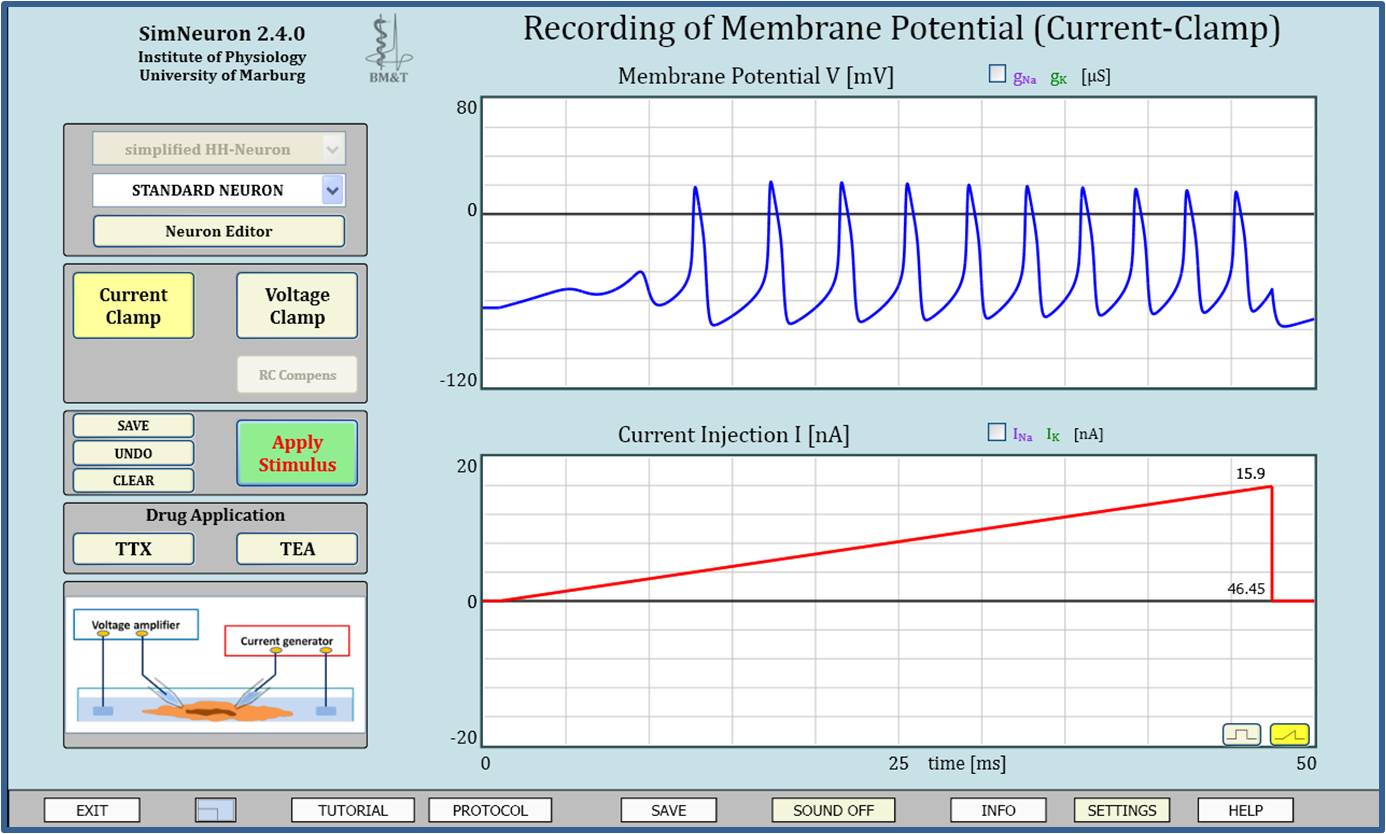Toggle the SOUND OFF button
This screenshot has height=834, width=1386.
pyautogui.click(x=833, y=810)
